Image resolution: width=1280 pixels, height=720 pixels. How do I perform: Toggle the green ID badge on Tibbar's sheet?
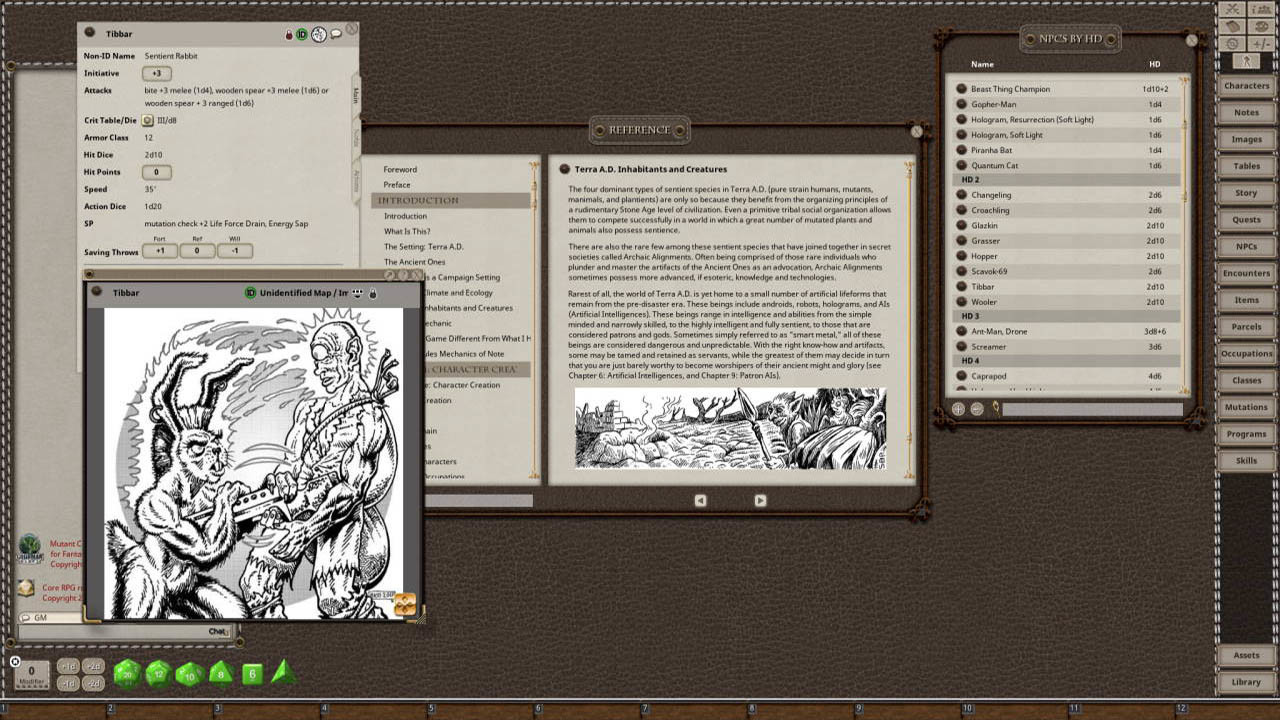tap(302, 34)
